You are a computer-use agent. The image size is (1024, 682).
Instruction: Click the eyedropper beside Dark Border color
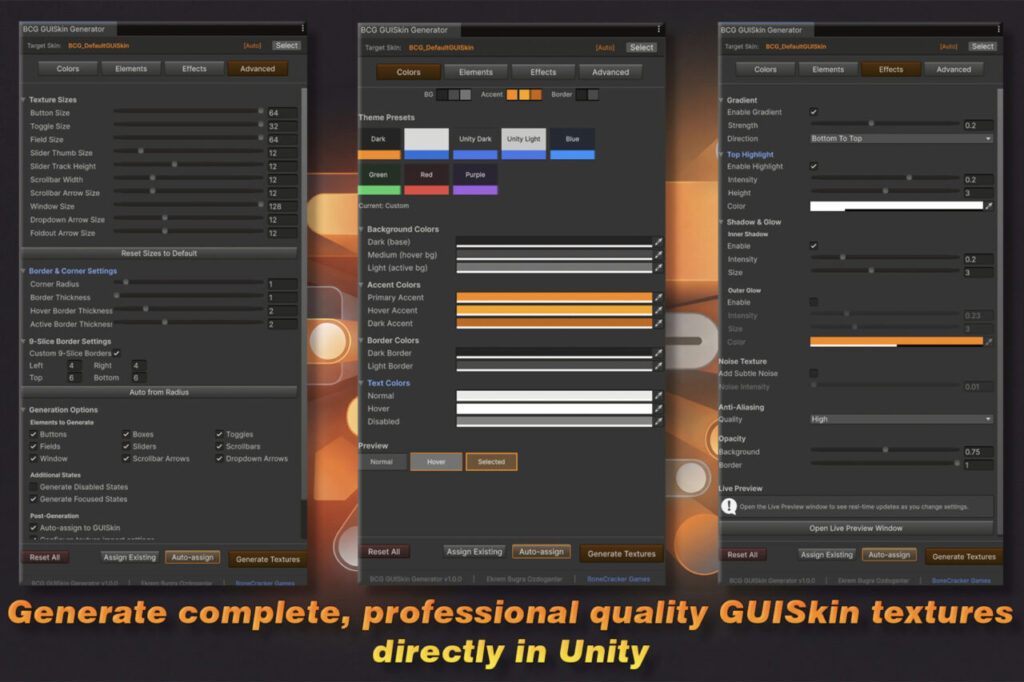[x=659, y=352]
